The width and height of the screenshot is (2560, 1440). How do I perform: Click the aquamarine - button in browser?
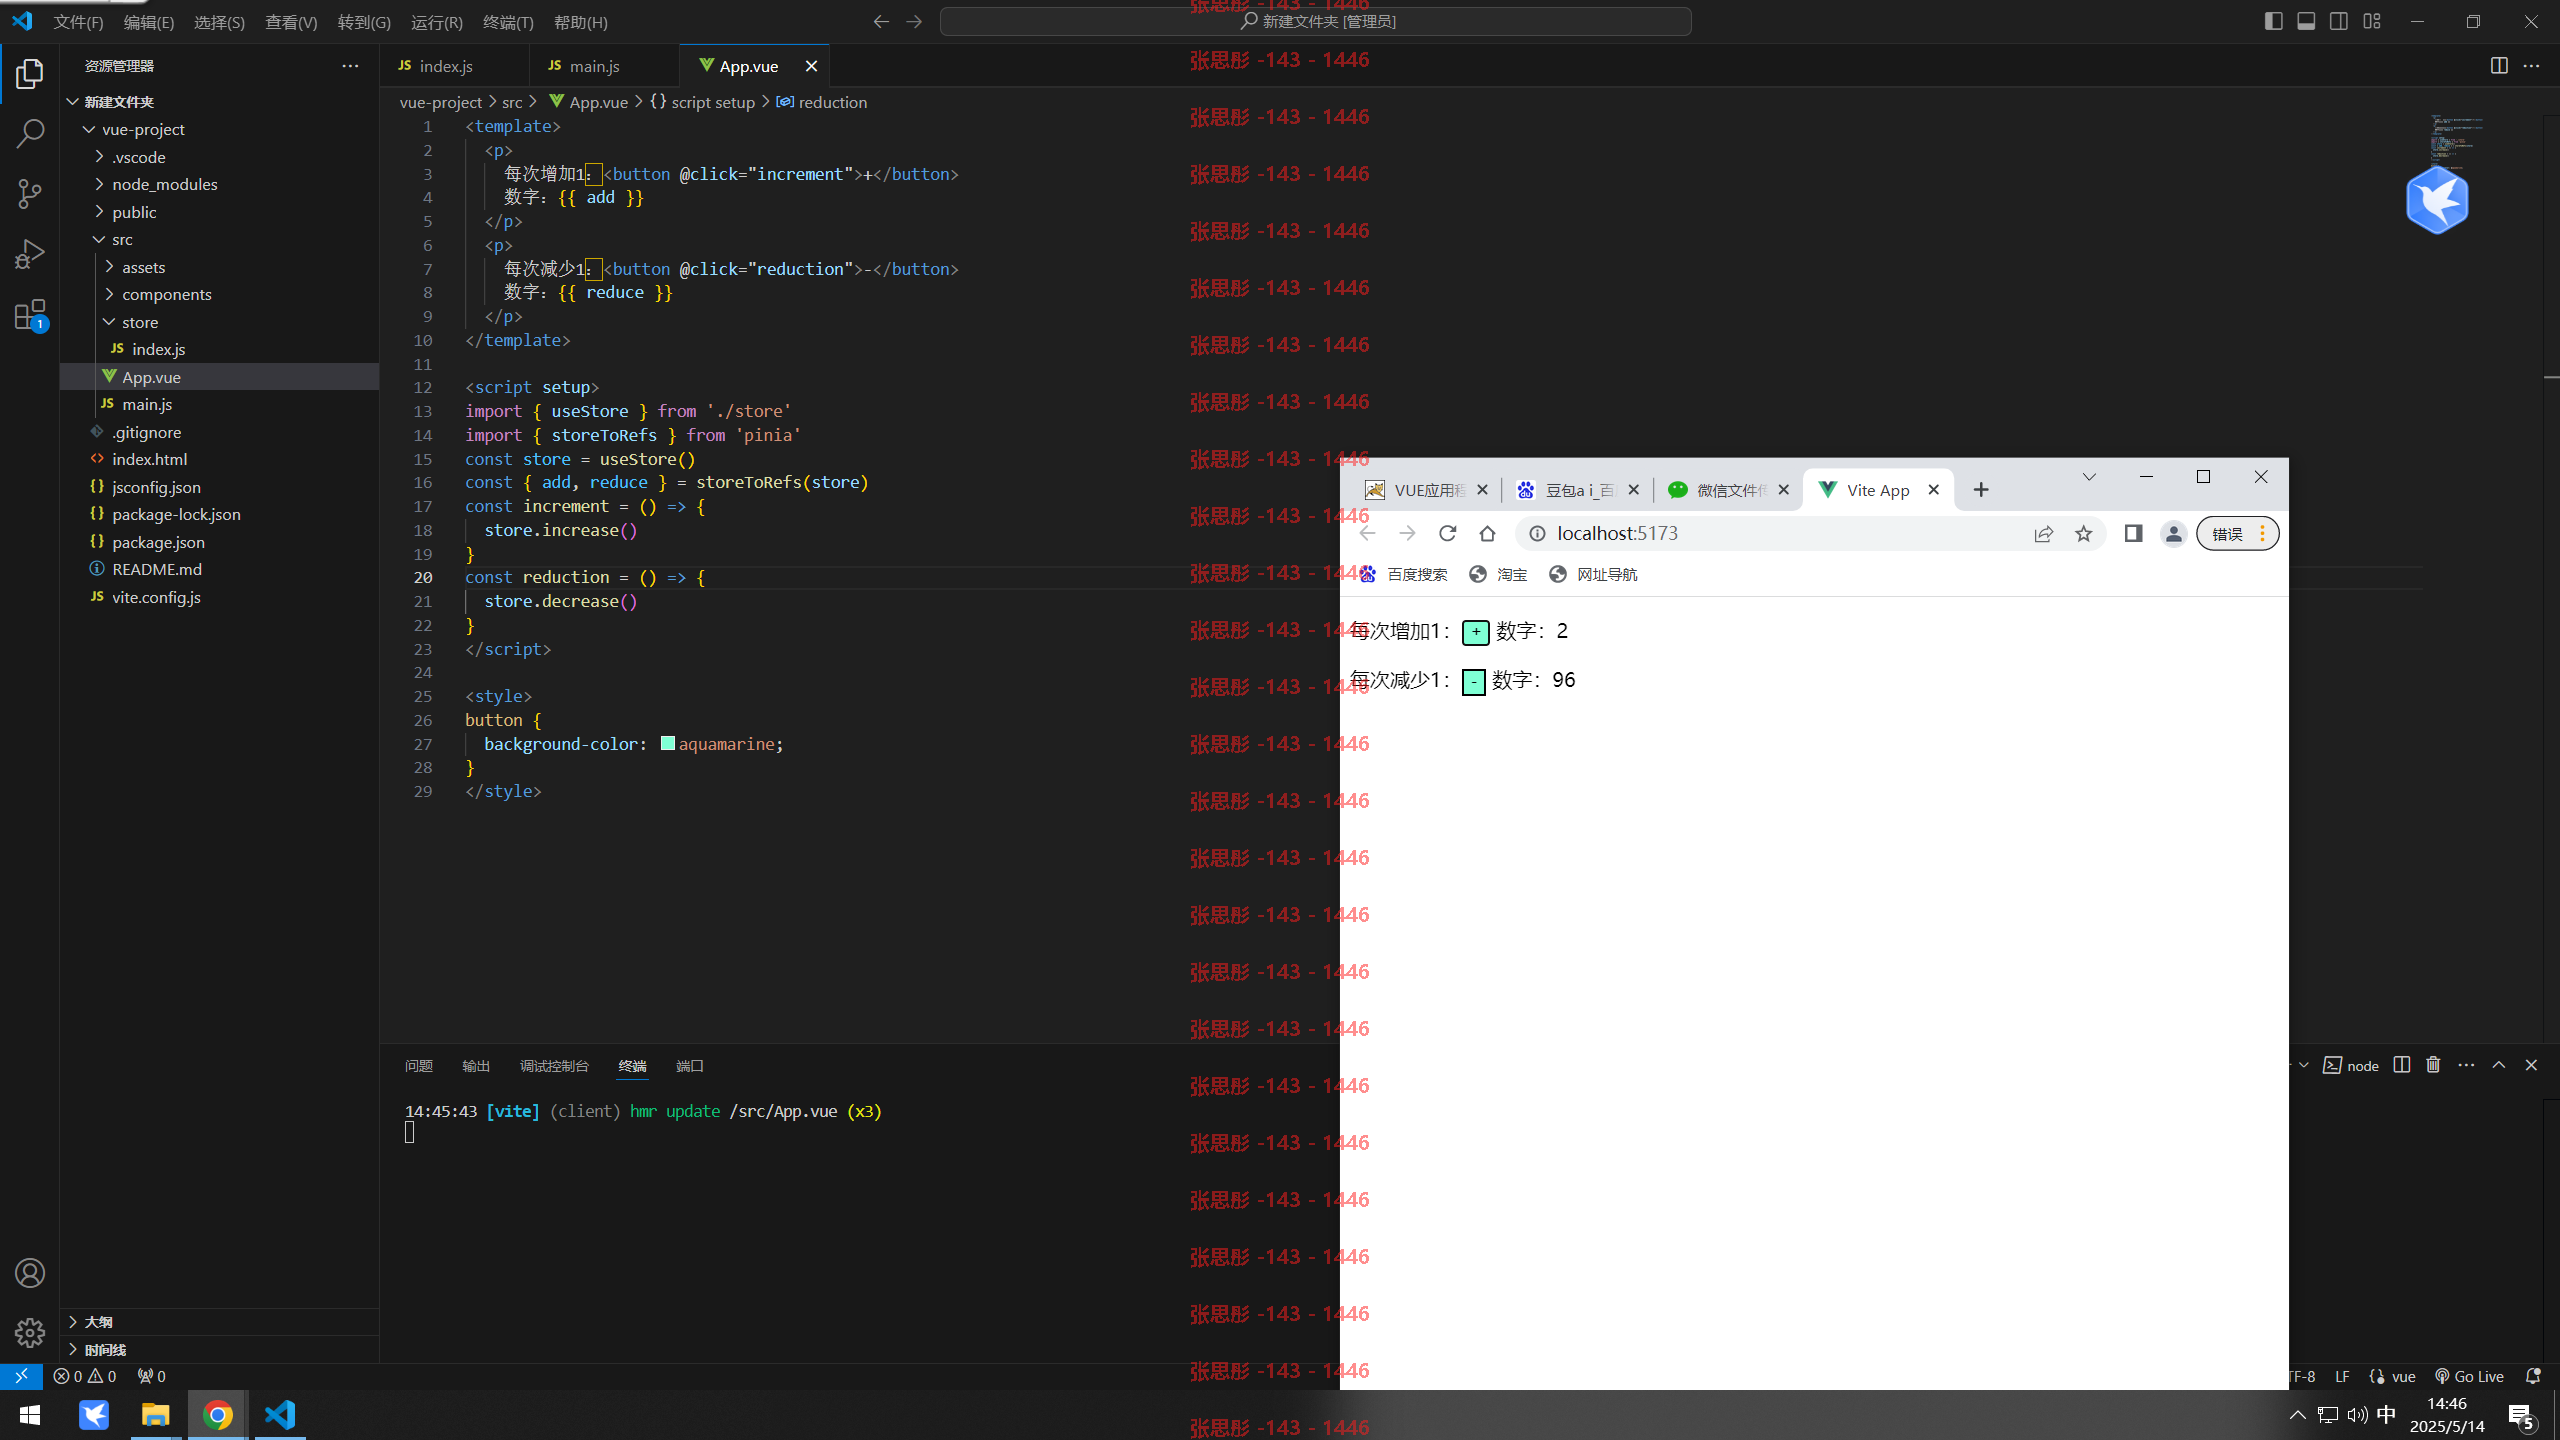click(1474, 681)
